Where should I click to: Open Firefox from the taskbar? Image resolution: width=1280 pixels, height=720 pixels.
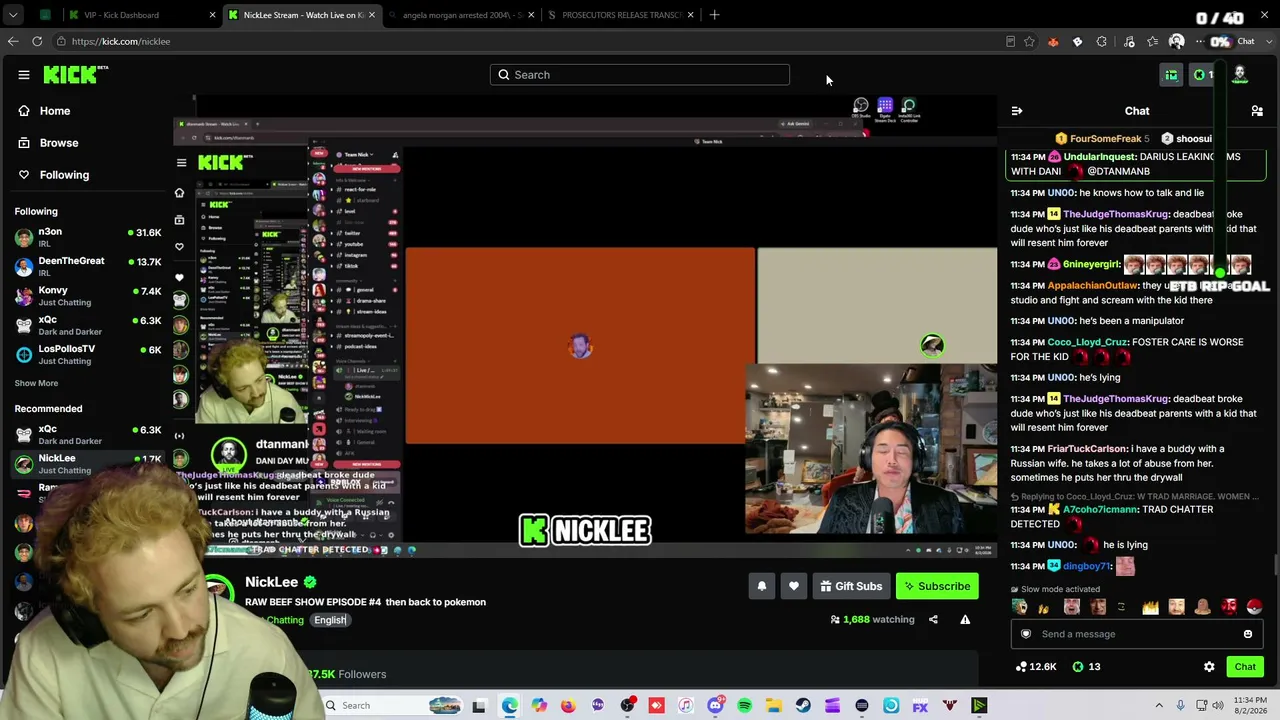[x=568, y=706]
